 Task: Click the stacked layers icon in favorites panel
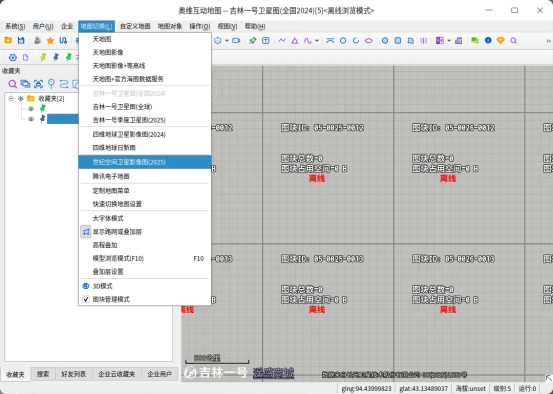(25, 84)
